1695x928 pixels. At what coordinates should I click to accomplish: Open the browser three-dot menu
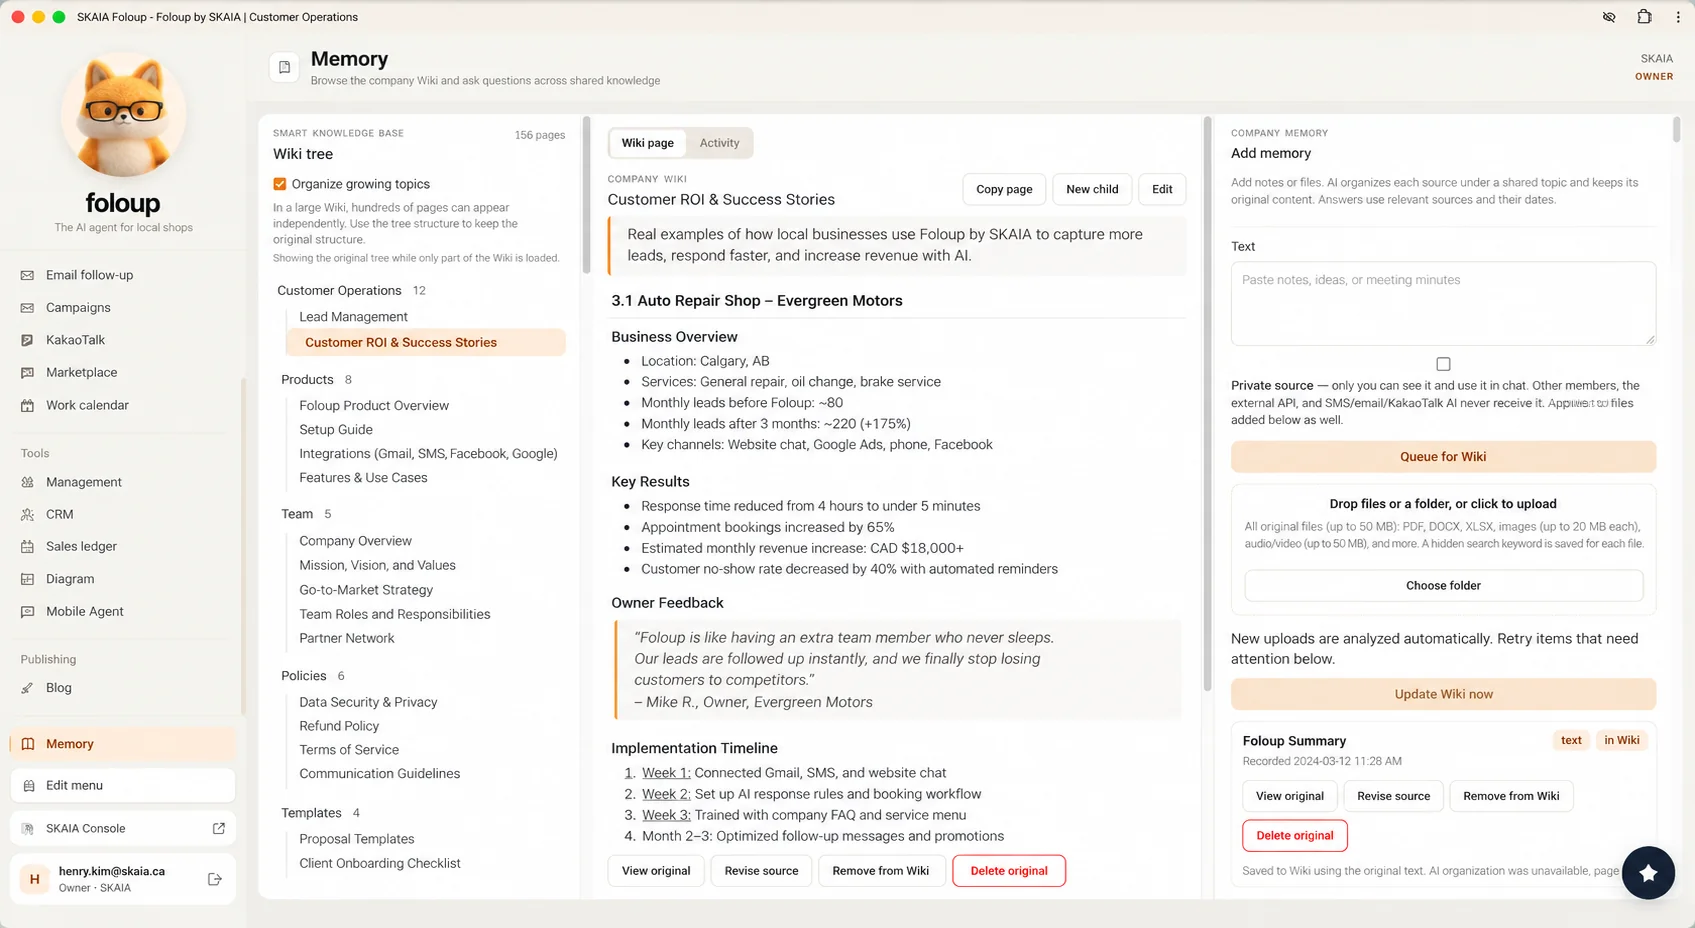pyautogui.click(x=1678, y=17)
